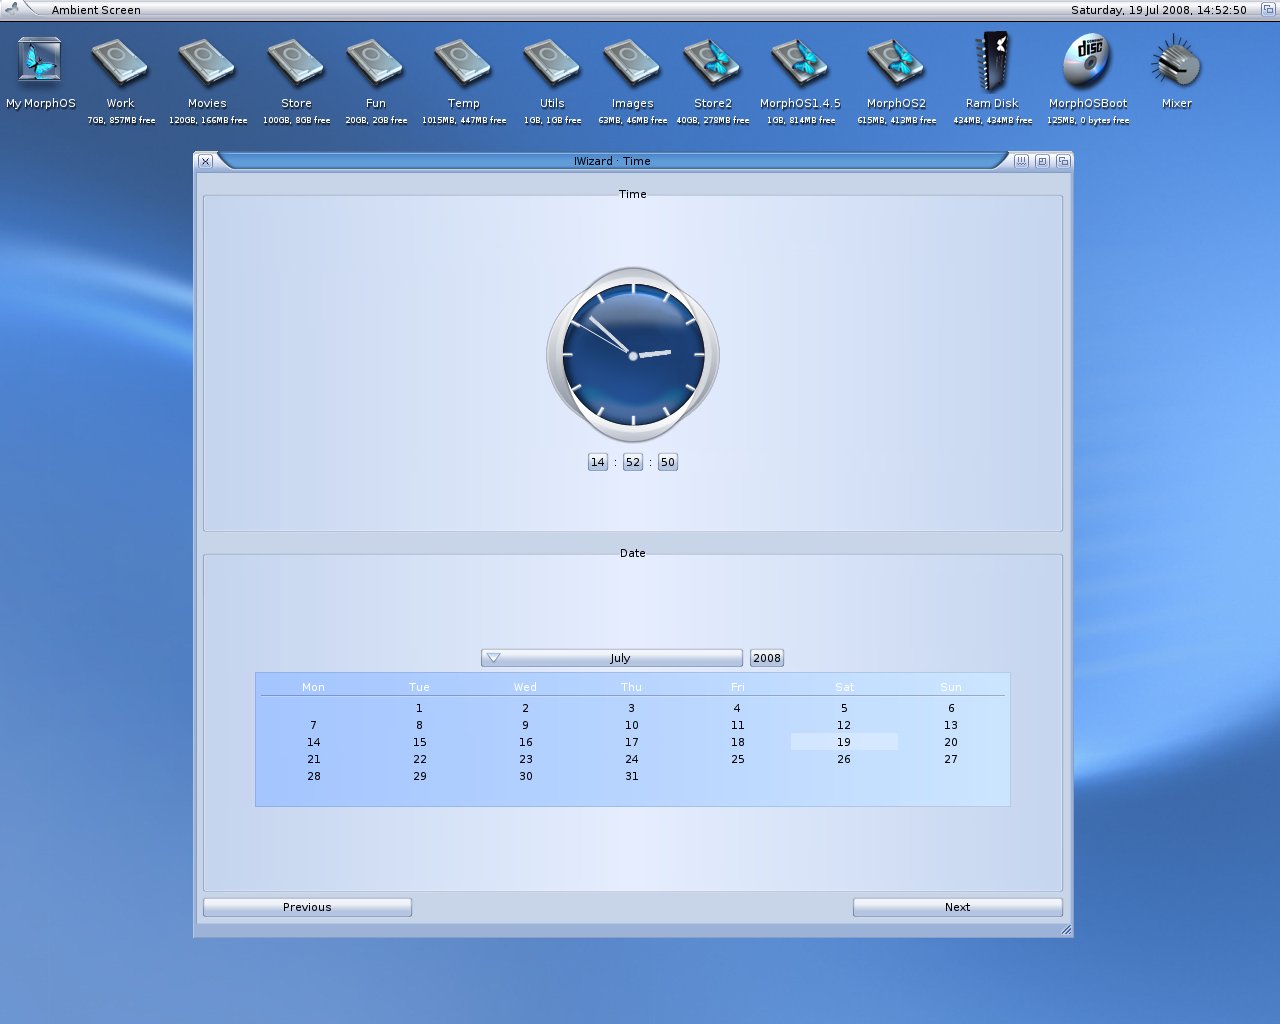Click the hours field showing 14

tap(597, 462)
